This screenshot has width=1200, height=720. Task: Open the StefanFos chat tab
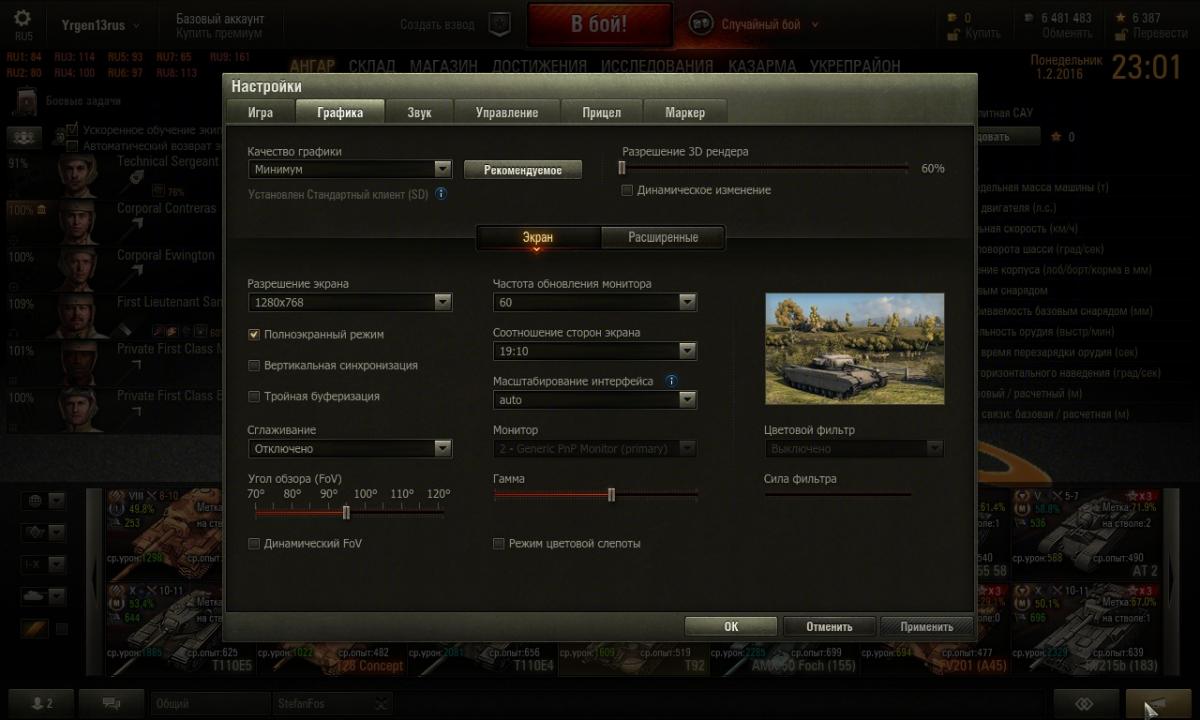[332, 704]
